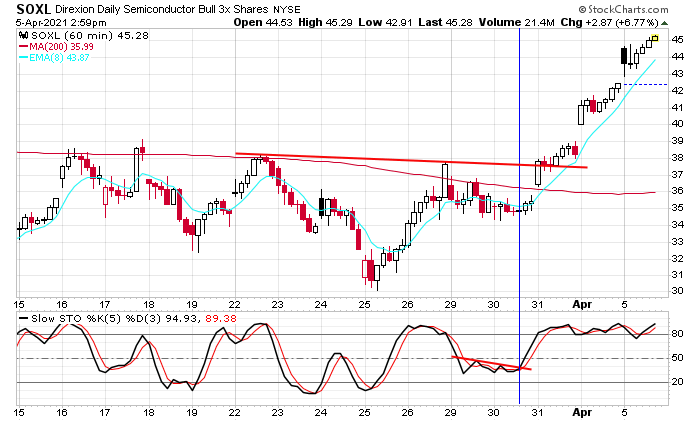Click the blue vertical marker line on price chart
This screenshot has height=421, width=700.
pyautogui.click(x=520, y=161)
